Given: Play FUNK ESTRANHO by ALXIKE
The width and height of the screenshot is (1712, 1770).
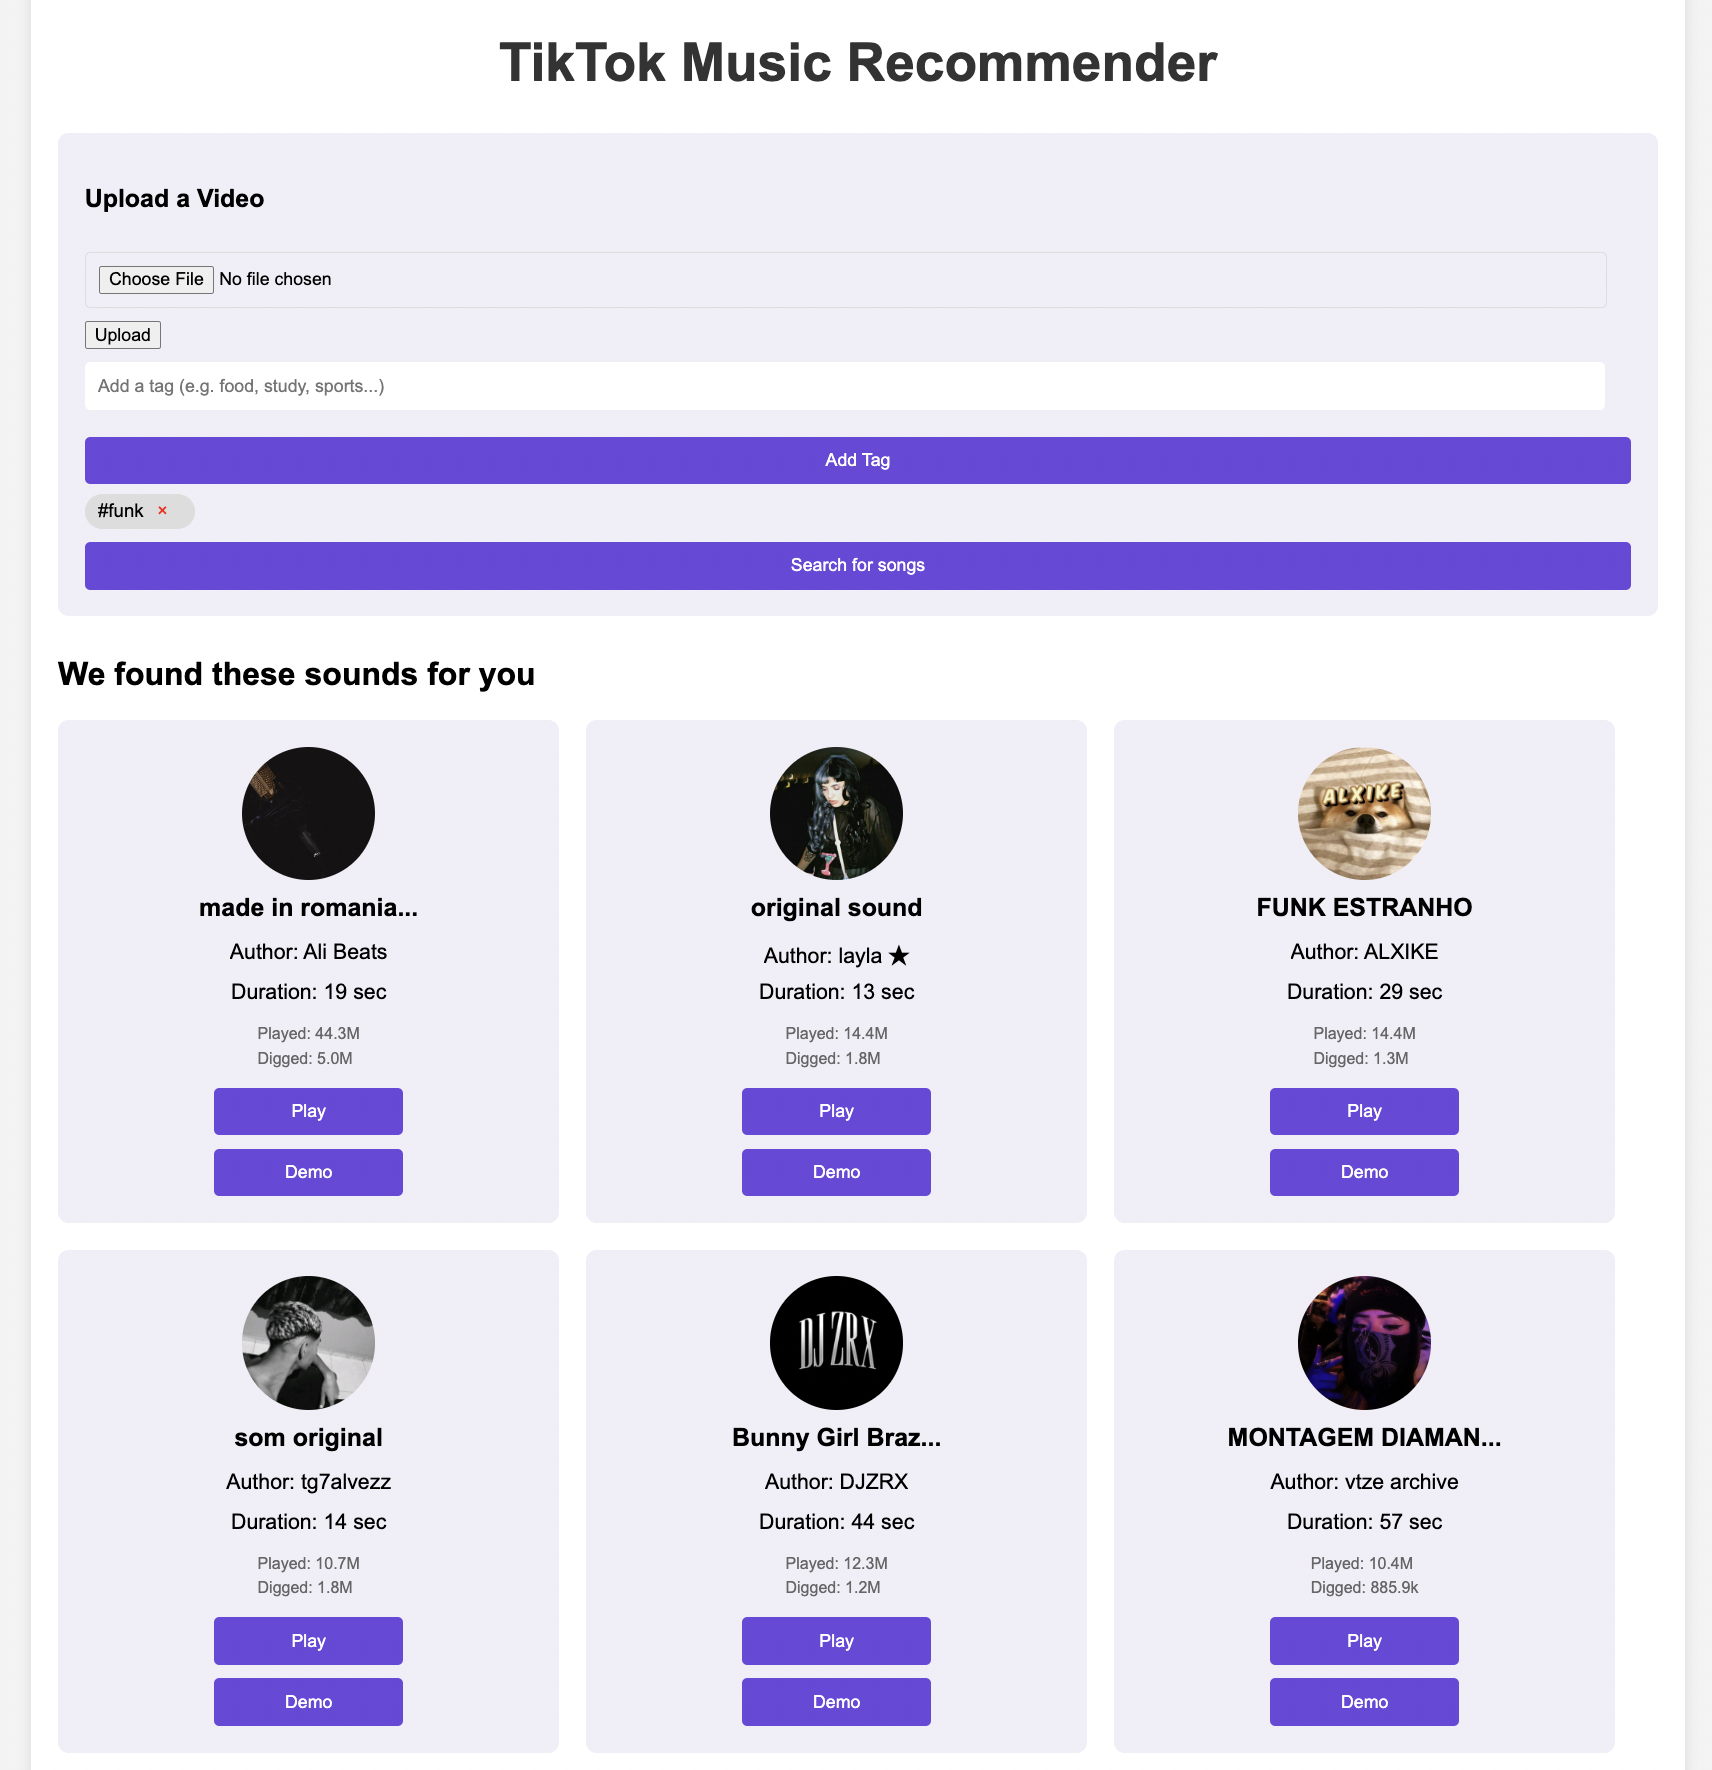Looking at the screenshot, I should click(1364, 1111).
